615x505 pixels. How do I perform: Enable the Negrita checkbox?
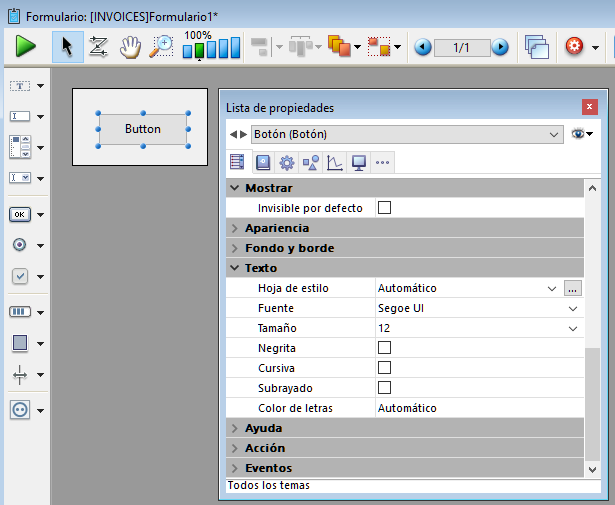tap(384, 348)
